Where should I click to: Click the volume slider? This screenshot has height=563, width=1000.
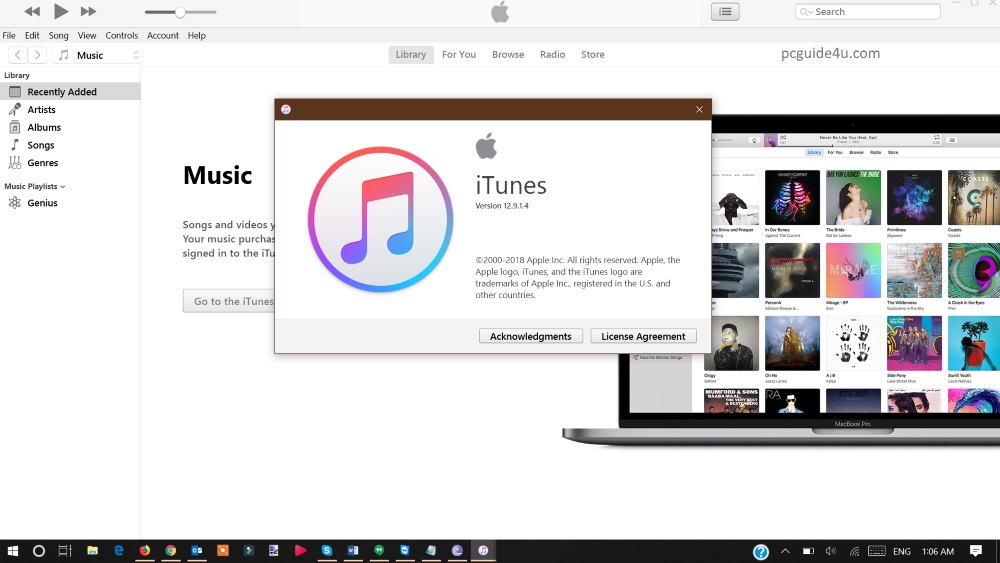click(180, 12)
